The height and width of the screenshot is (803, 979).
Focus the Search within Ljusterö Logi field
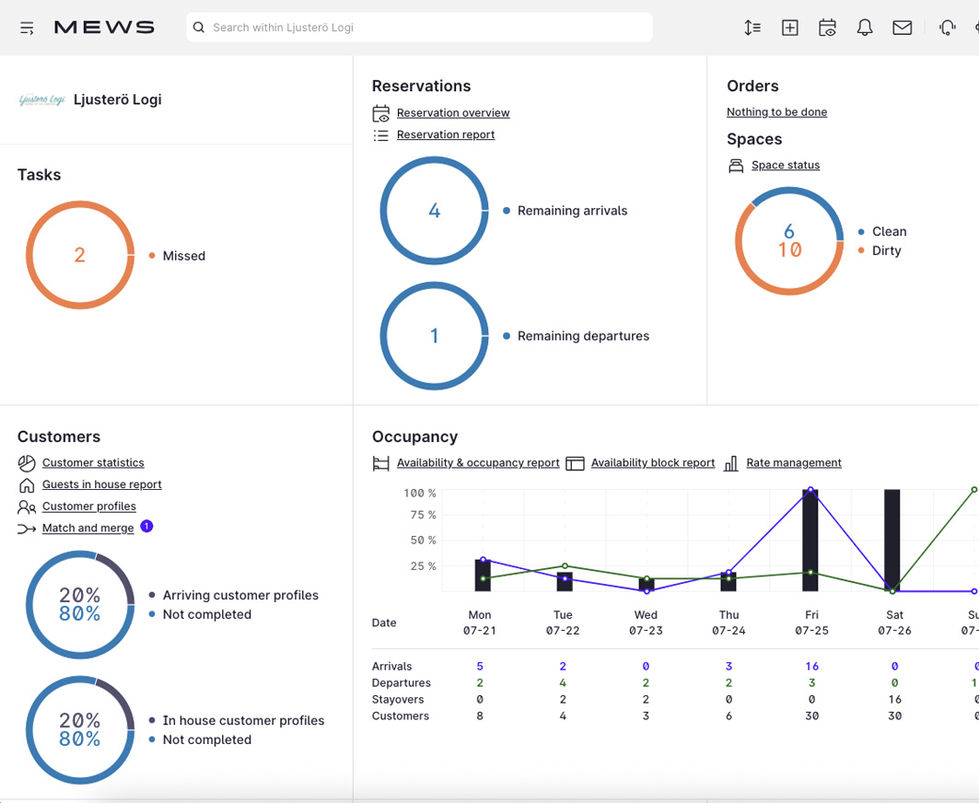(x=420, y=27)
